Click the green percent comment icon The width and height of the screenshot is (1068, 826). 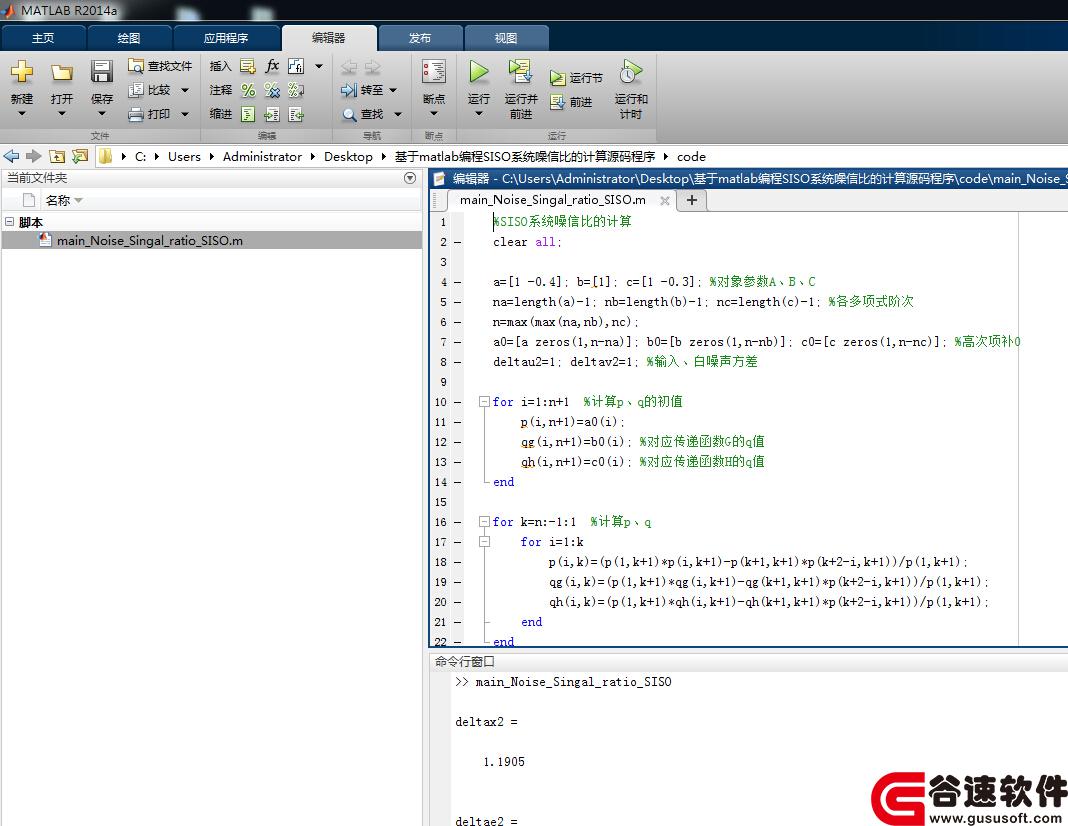(248, 90)
